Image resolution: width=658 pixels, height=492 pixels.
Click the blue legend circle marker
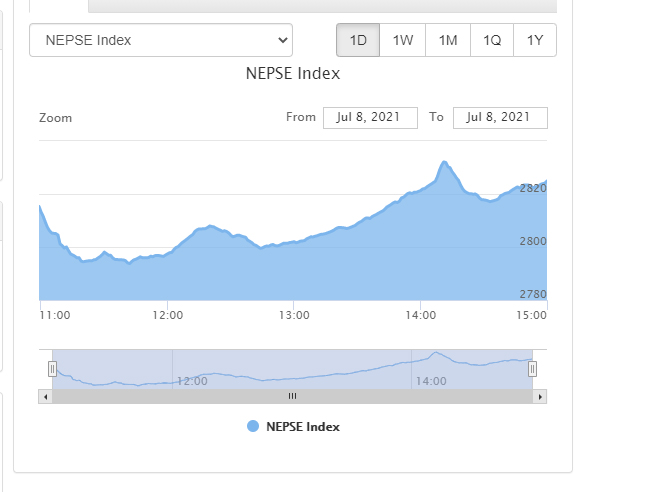point(253,427)
